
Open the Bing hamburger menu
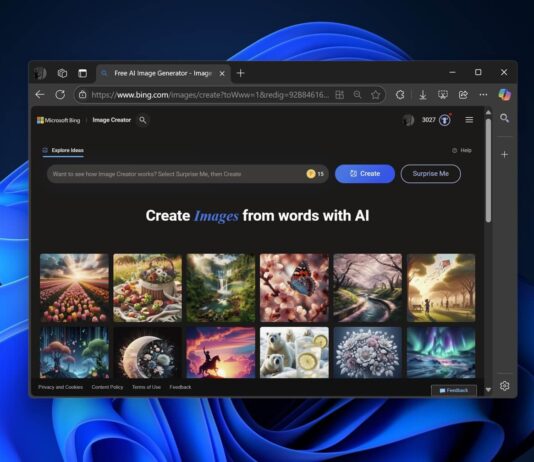[469, 120]
